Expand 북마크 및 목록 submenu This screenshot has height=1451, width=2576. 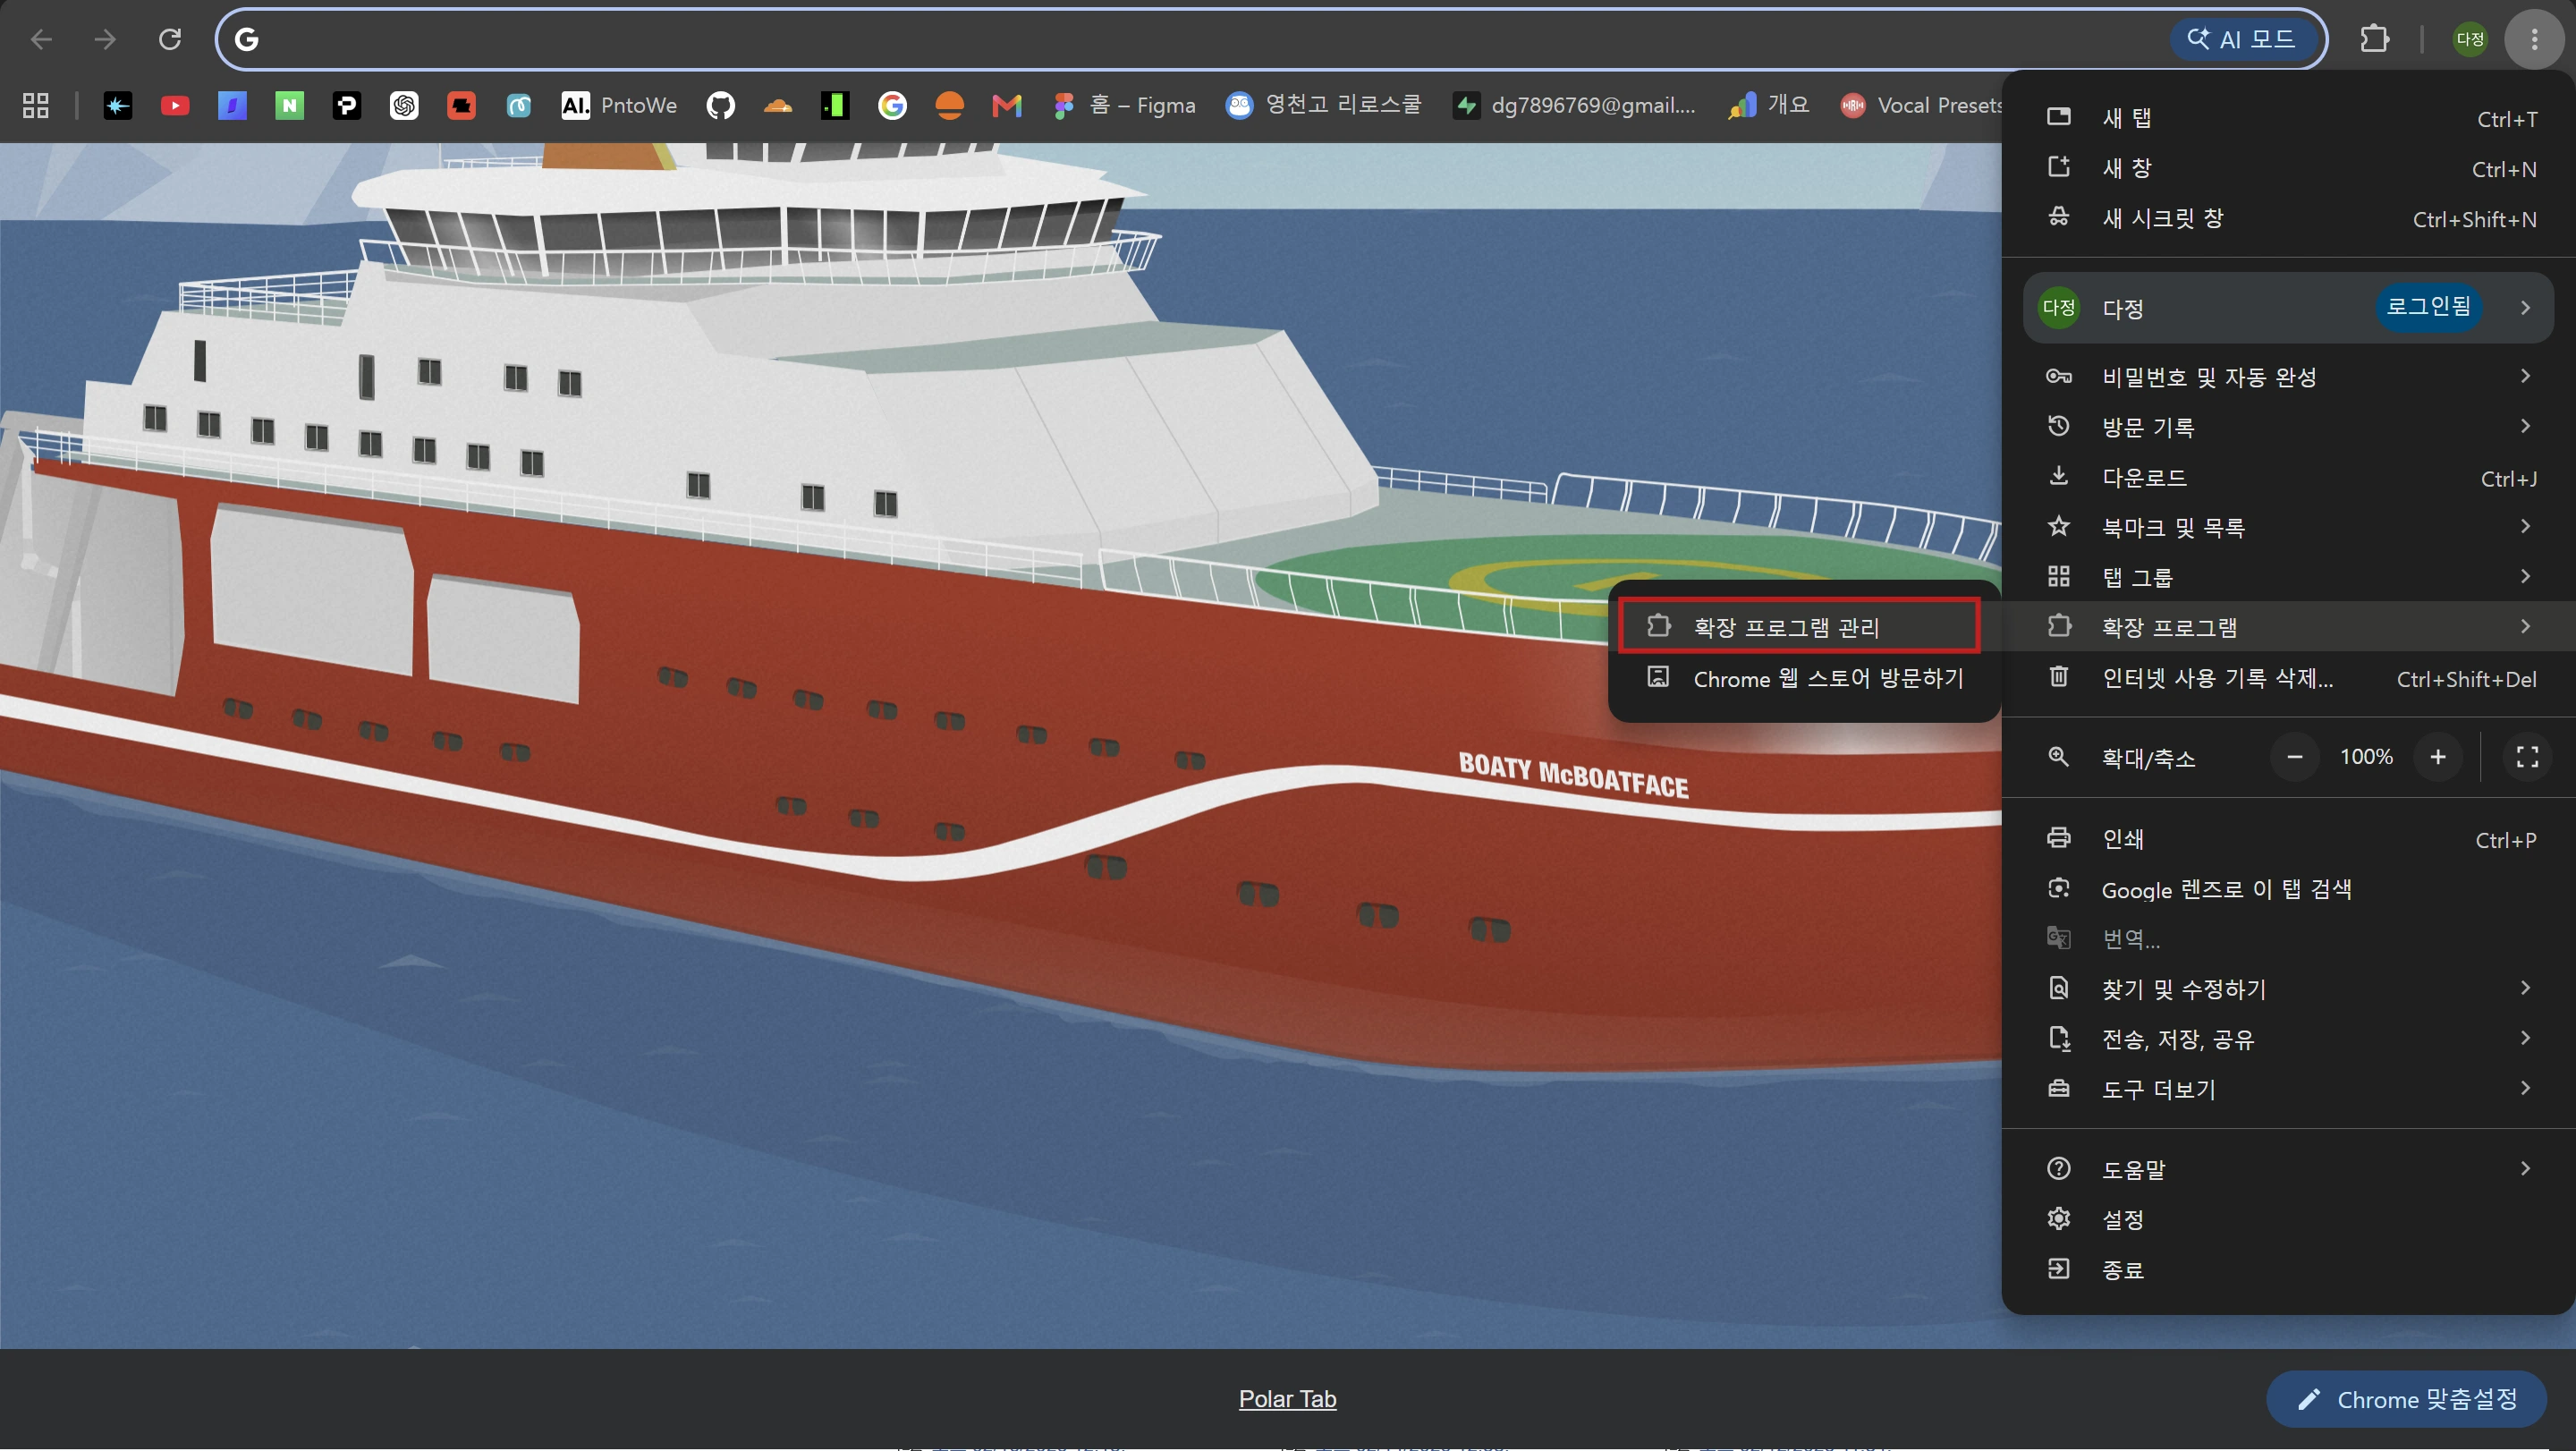2288,526
